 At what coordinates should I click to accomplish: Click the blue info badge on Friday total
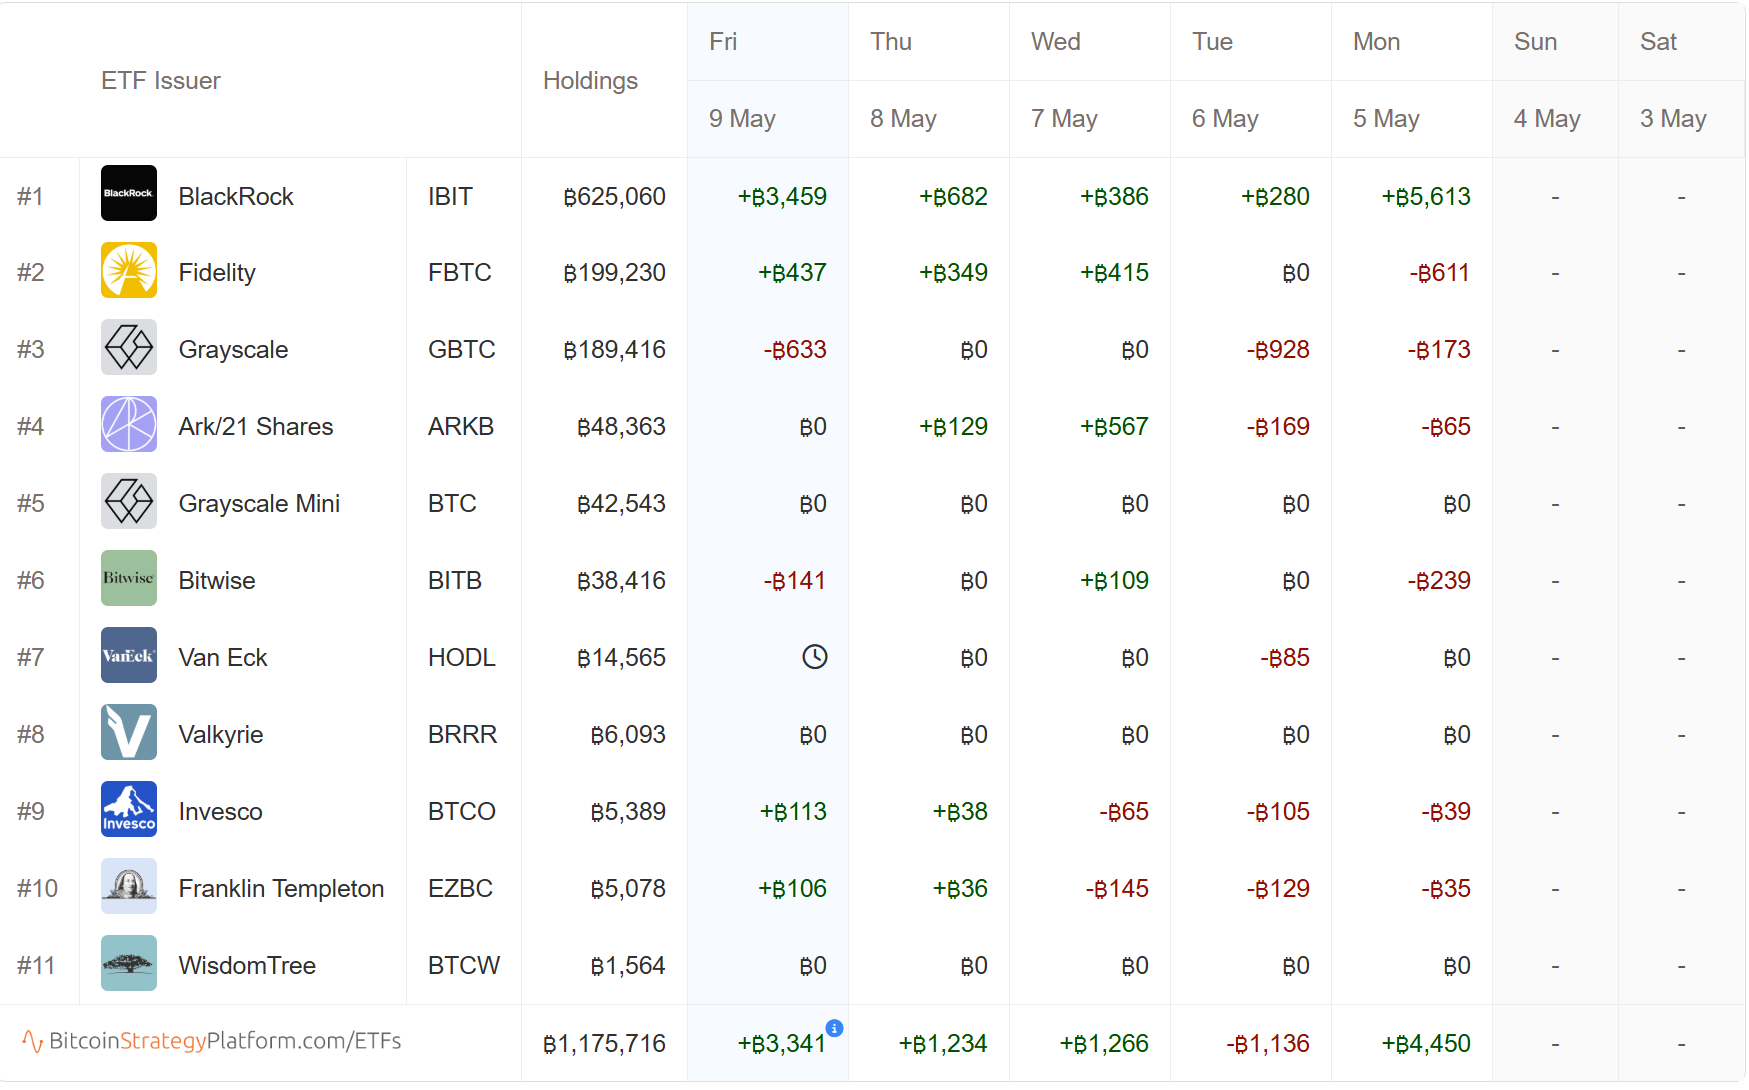834,1028
